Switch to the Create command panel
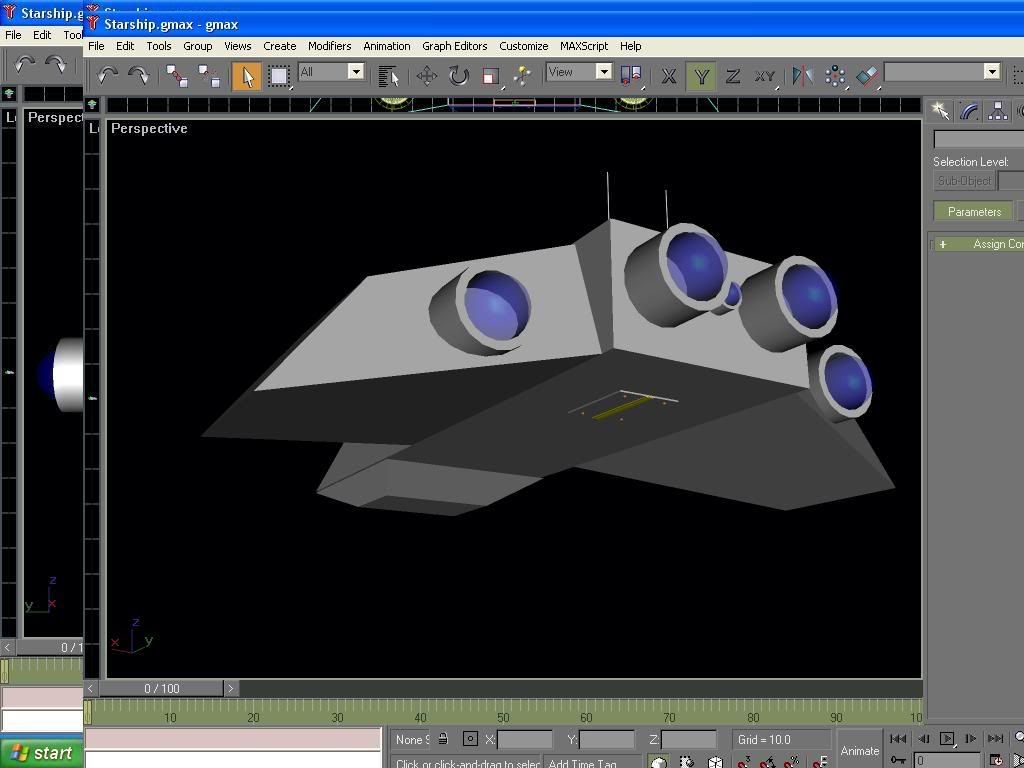Image resolution: width=1024 pixels, height=768 pixels. (939, 110)
